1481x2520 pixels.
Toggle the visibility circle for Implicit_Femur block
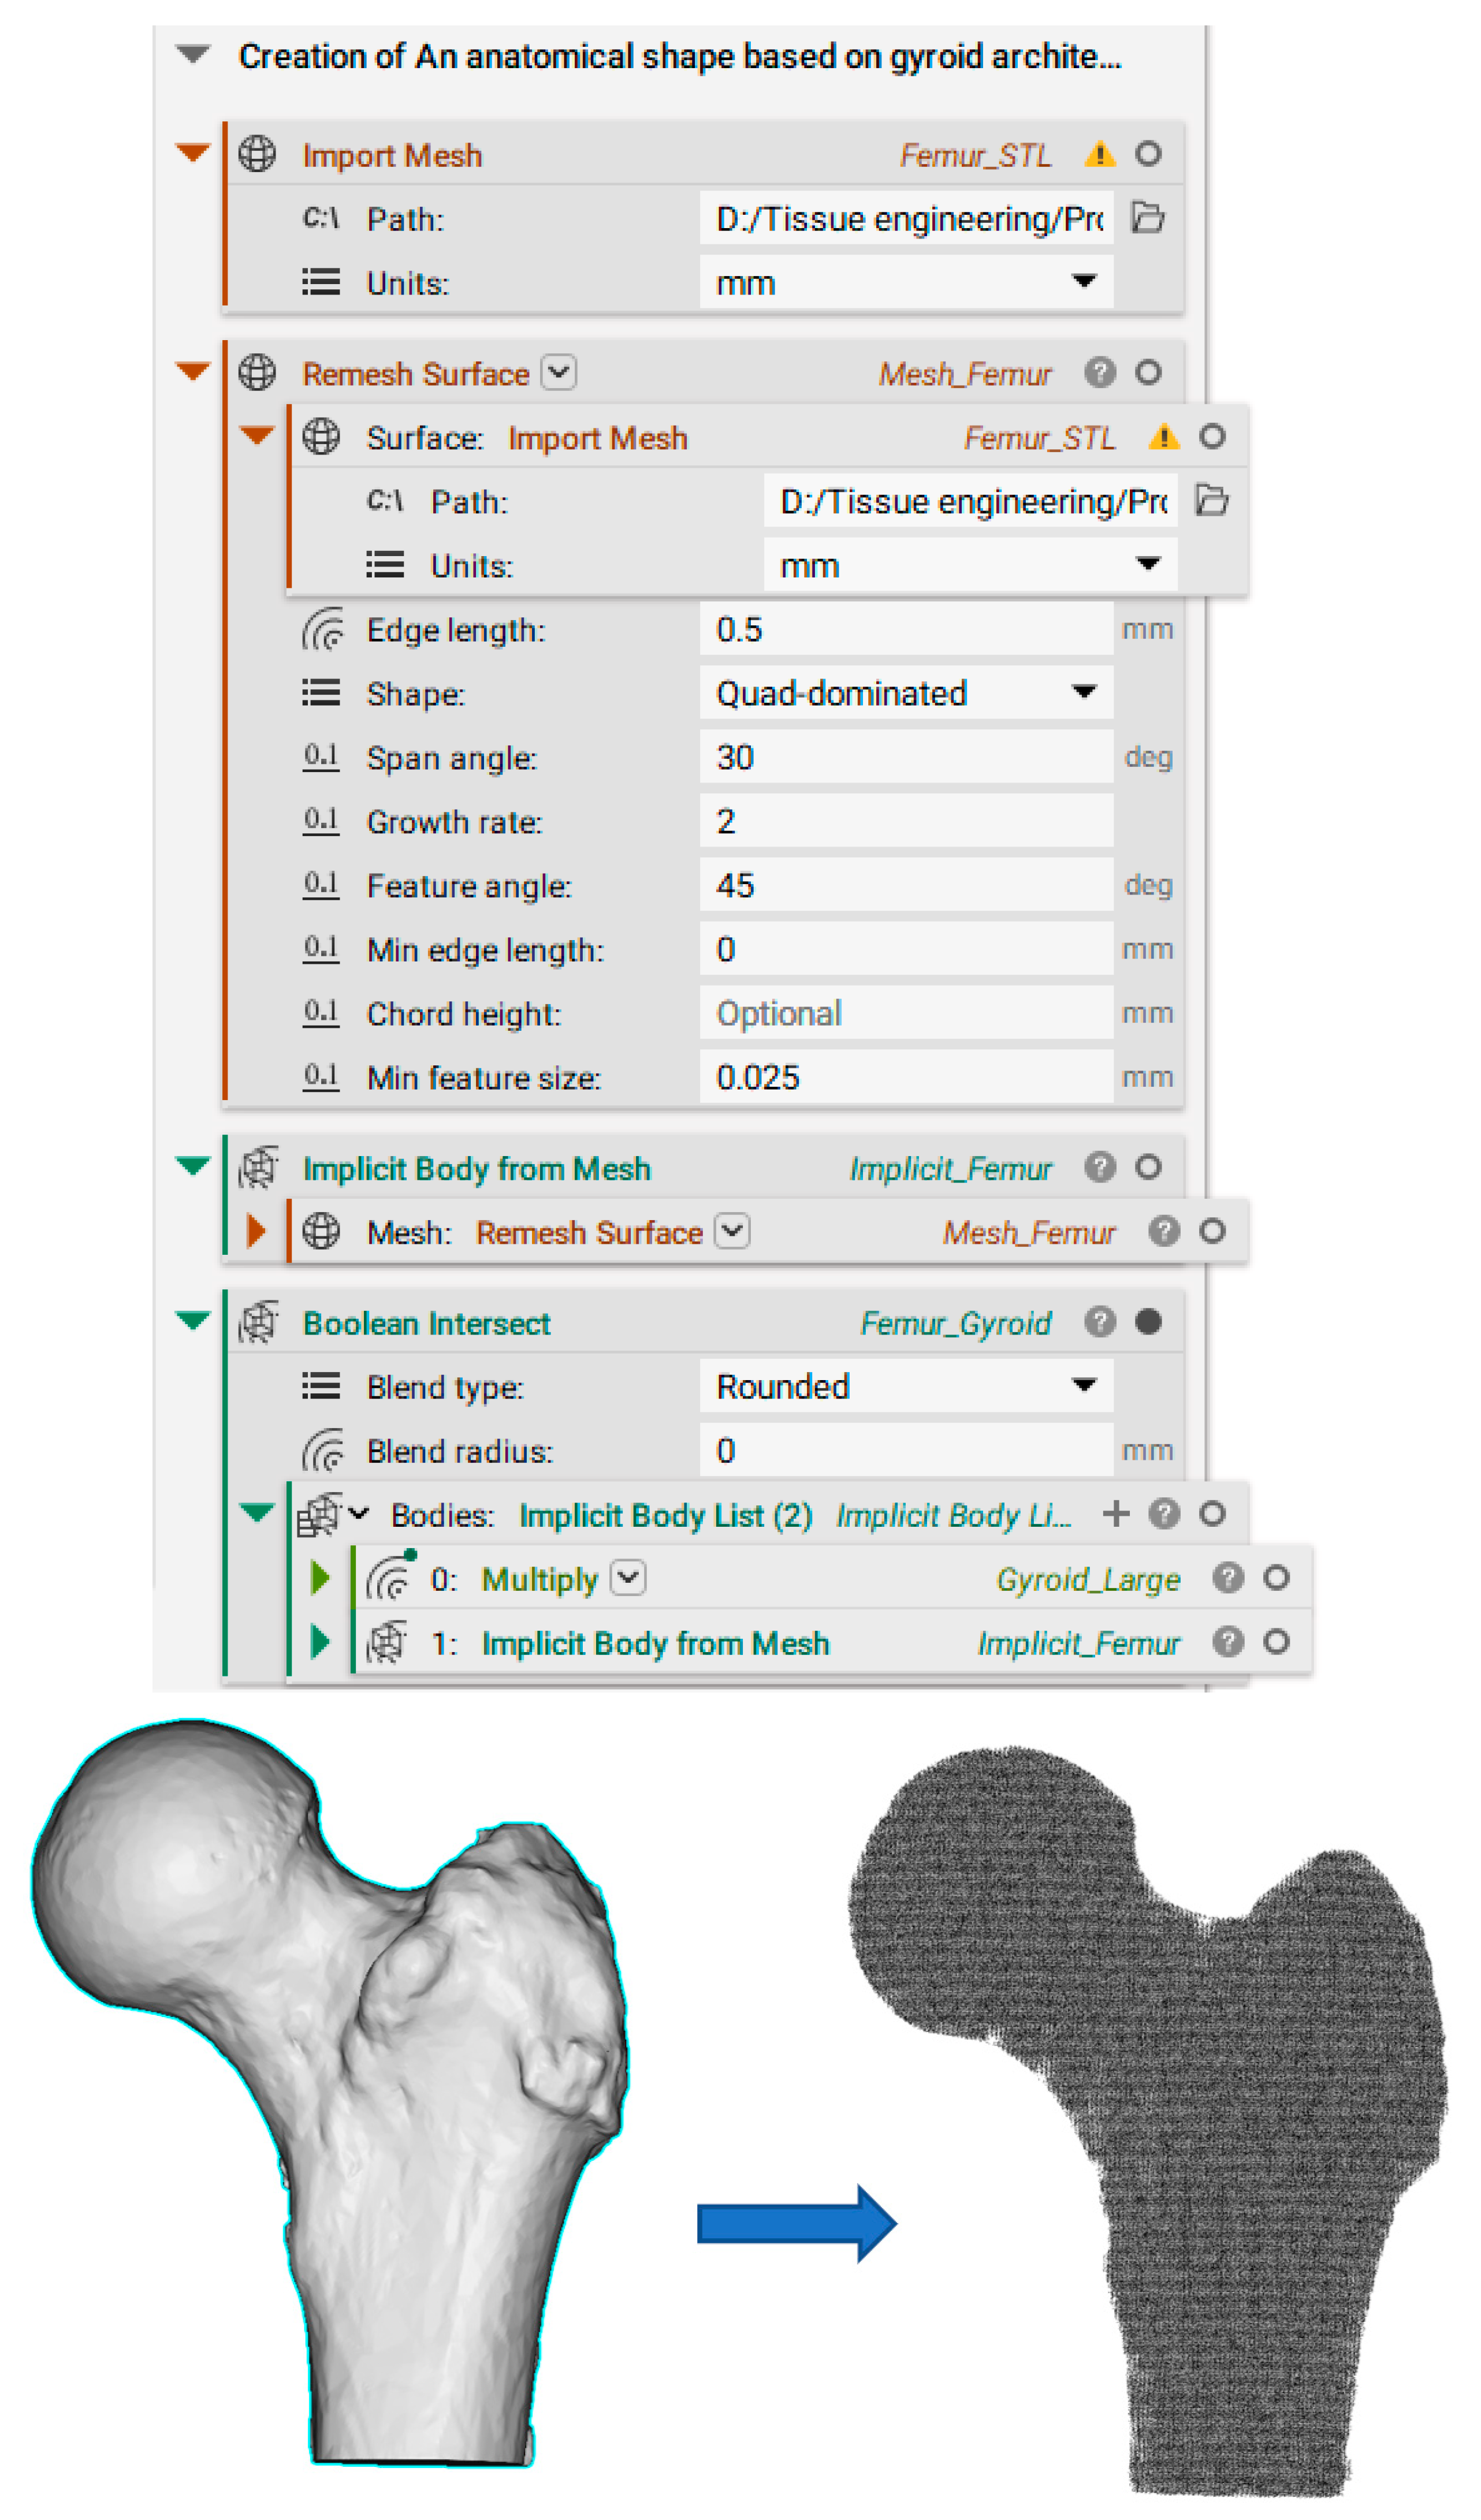point(1148,1167)
